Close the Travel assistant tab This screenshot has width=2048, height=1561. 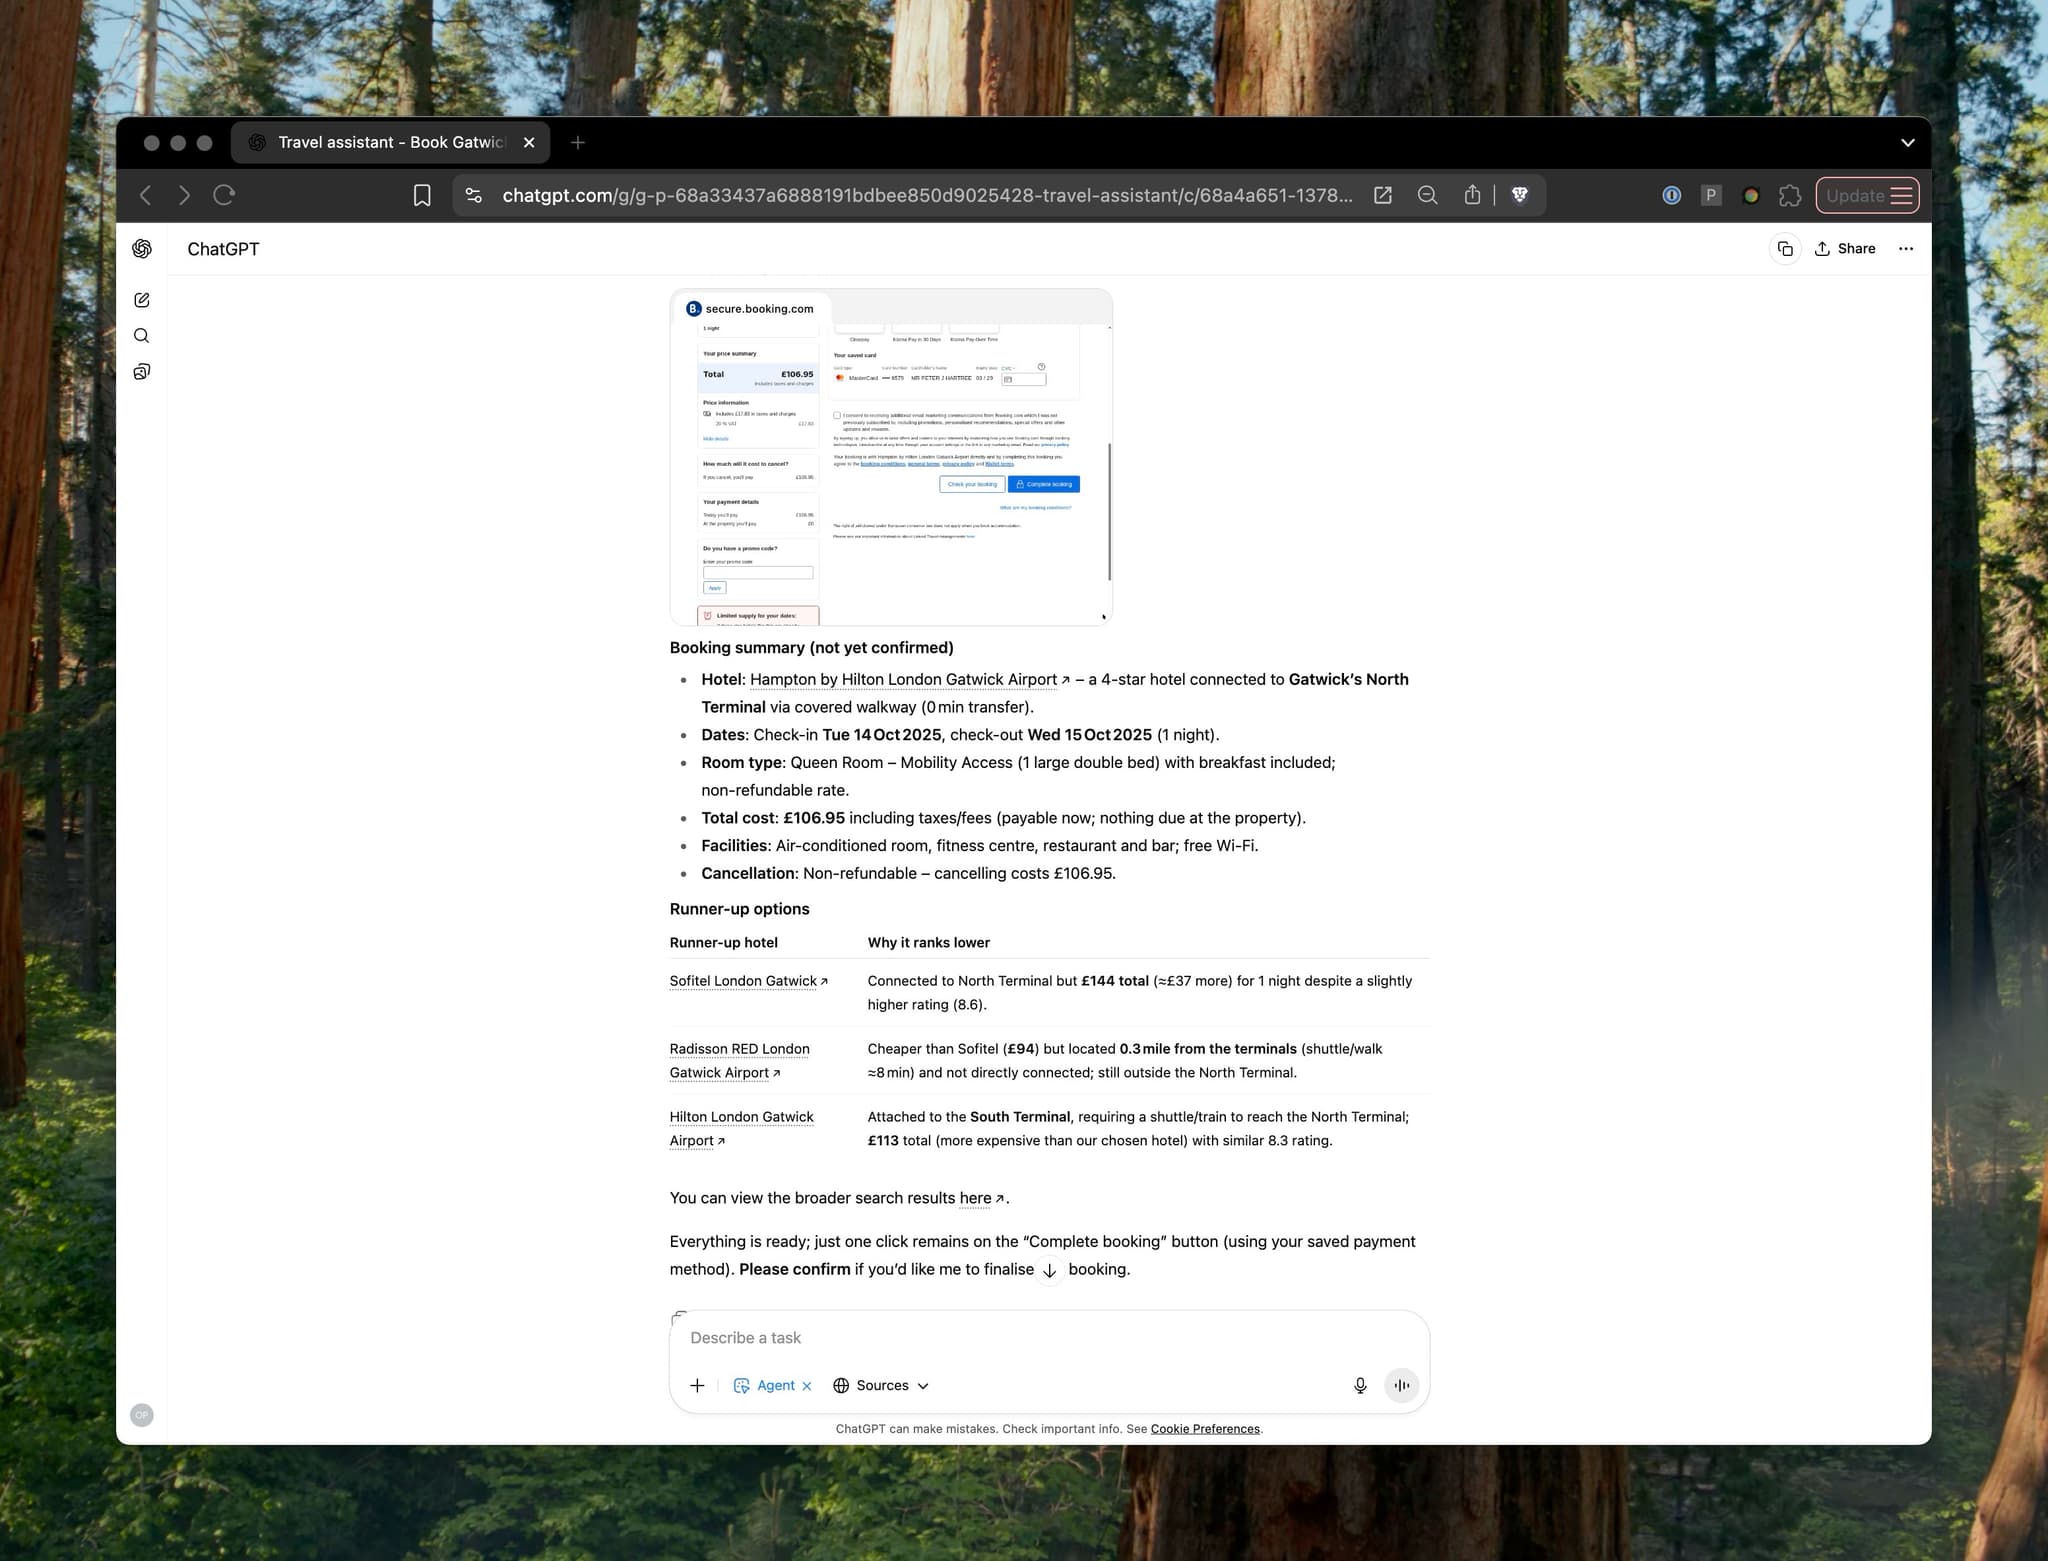529,143
